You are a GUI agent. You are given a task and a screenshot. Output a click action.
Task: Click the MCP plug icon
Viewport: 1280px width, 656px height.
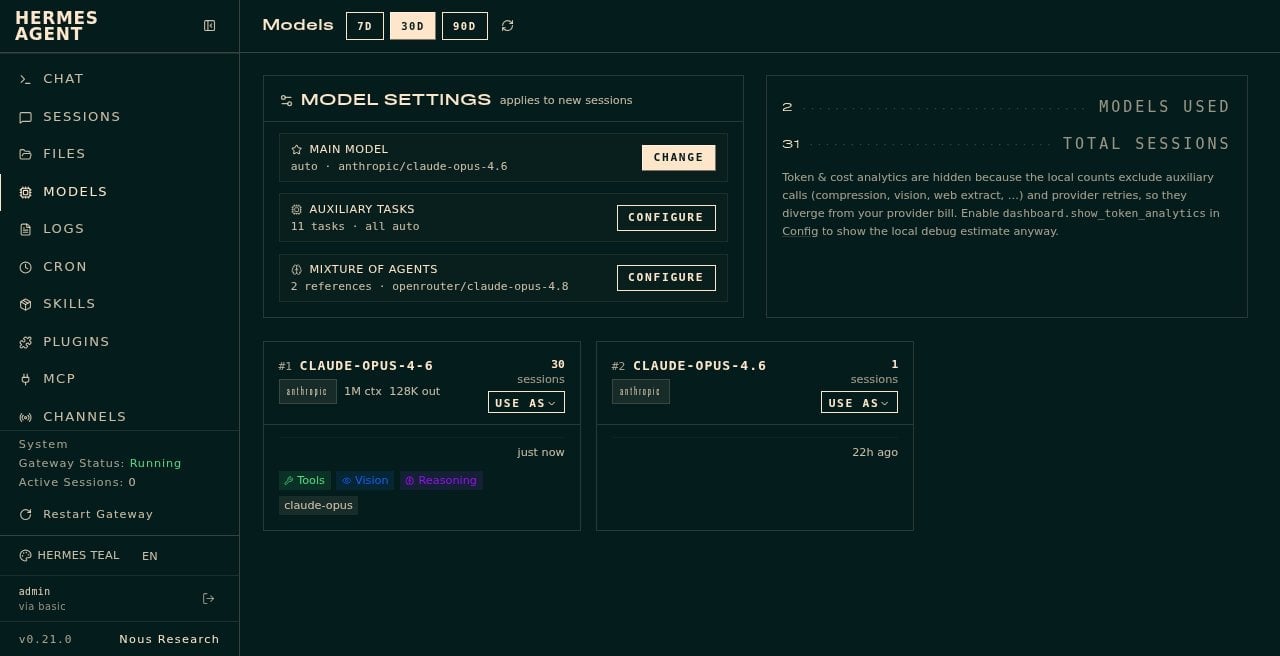pos(25,379)
